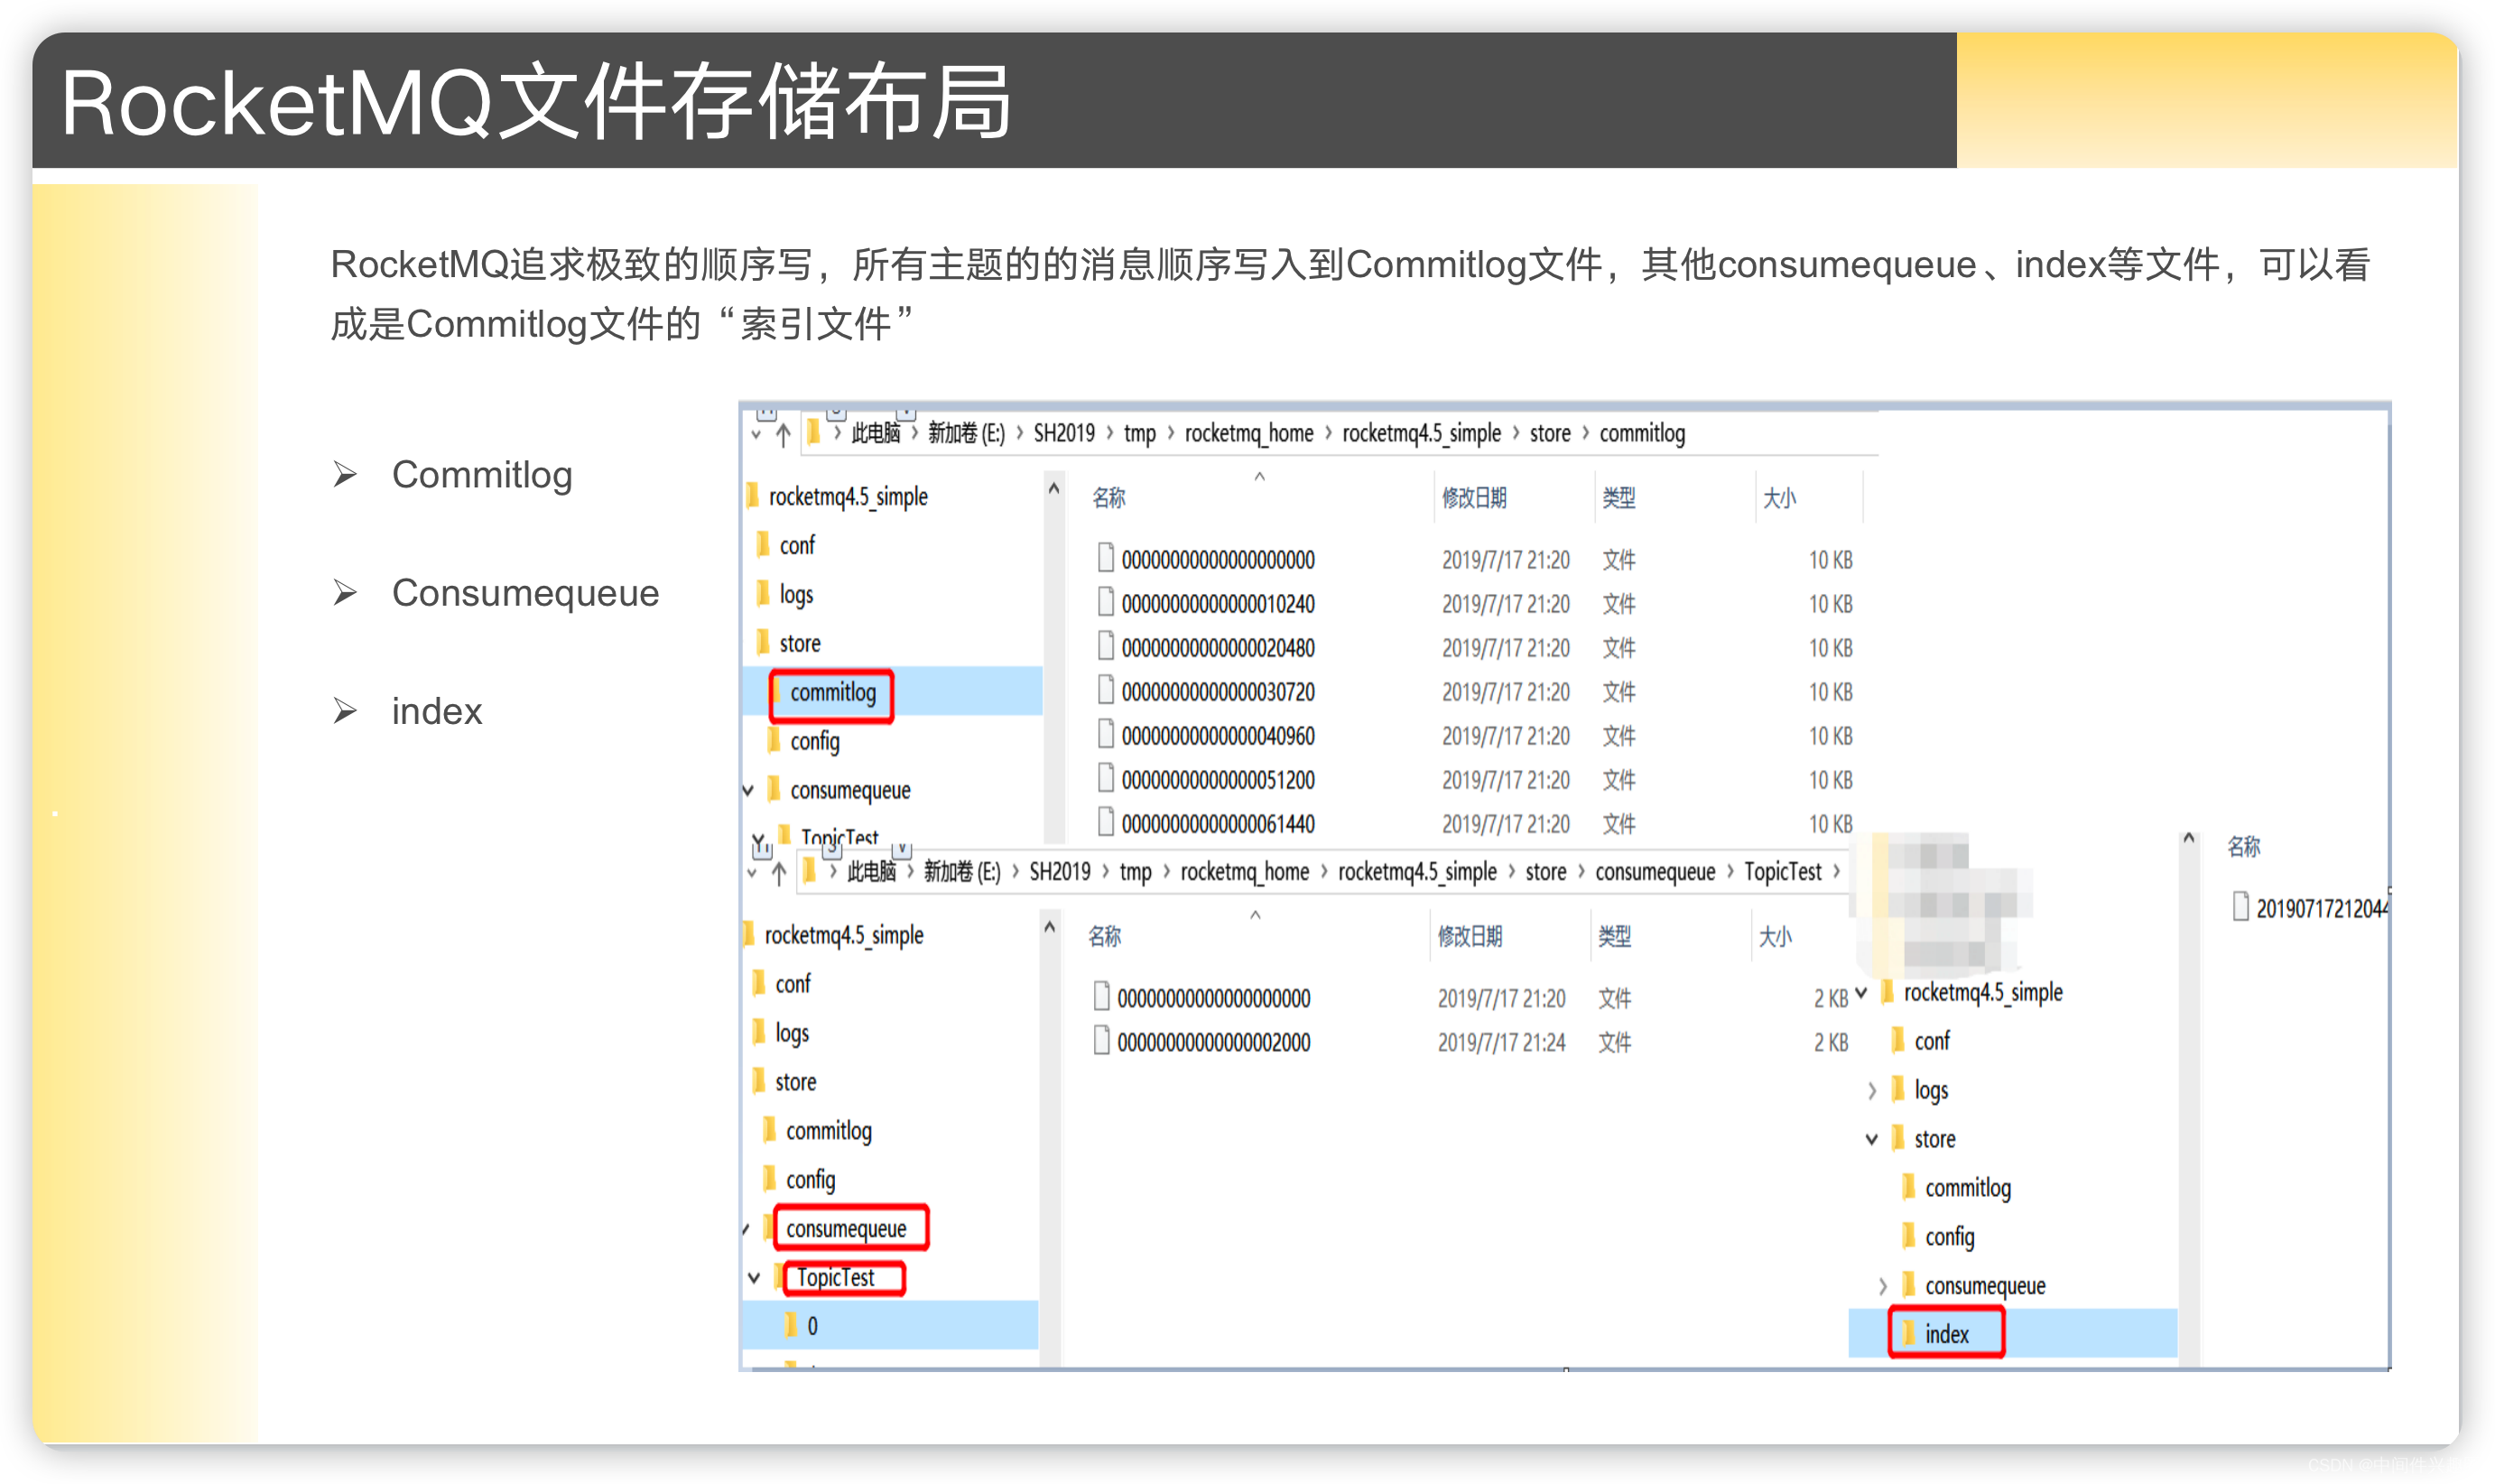Click the folder icon beside highlighted index
The height and width of the screenshot is (1484, 2495).
(1908, 1333)
